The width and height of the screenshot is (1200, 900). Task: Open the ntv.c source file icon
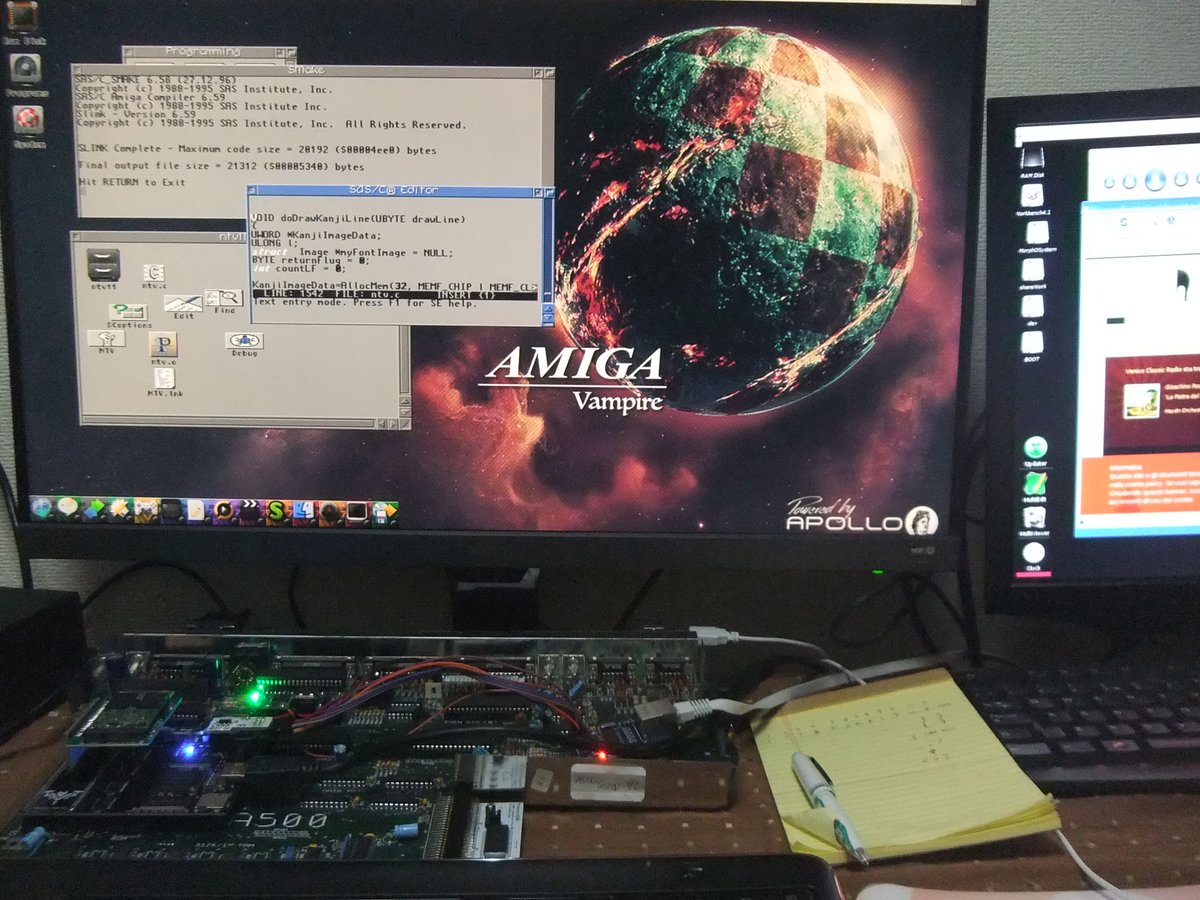click(154, 275)
